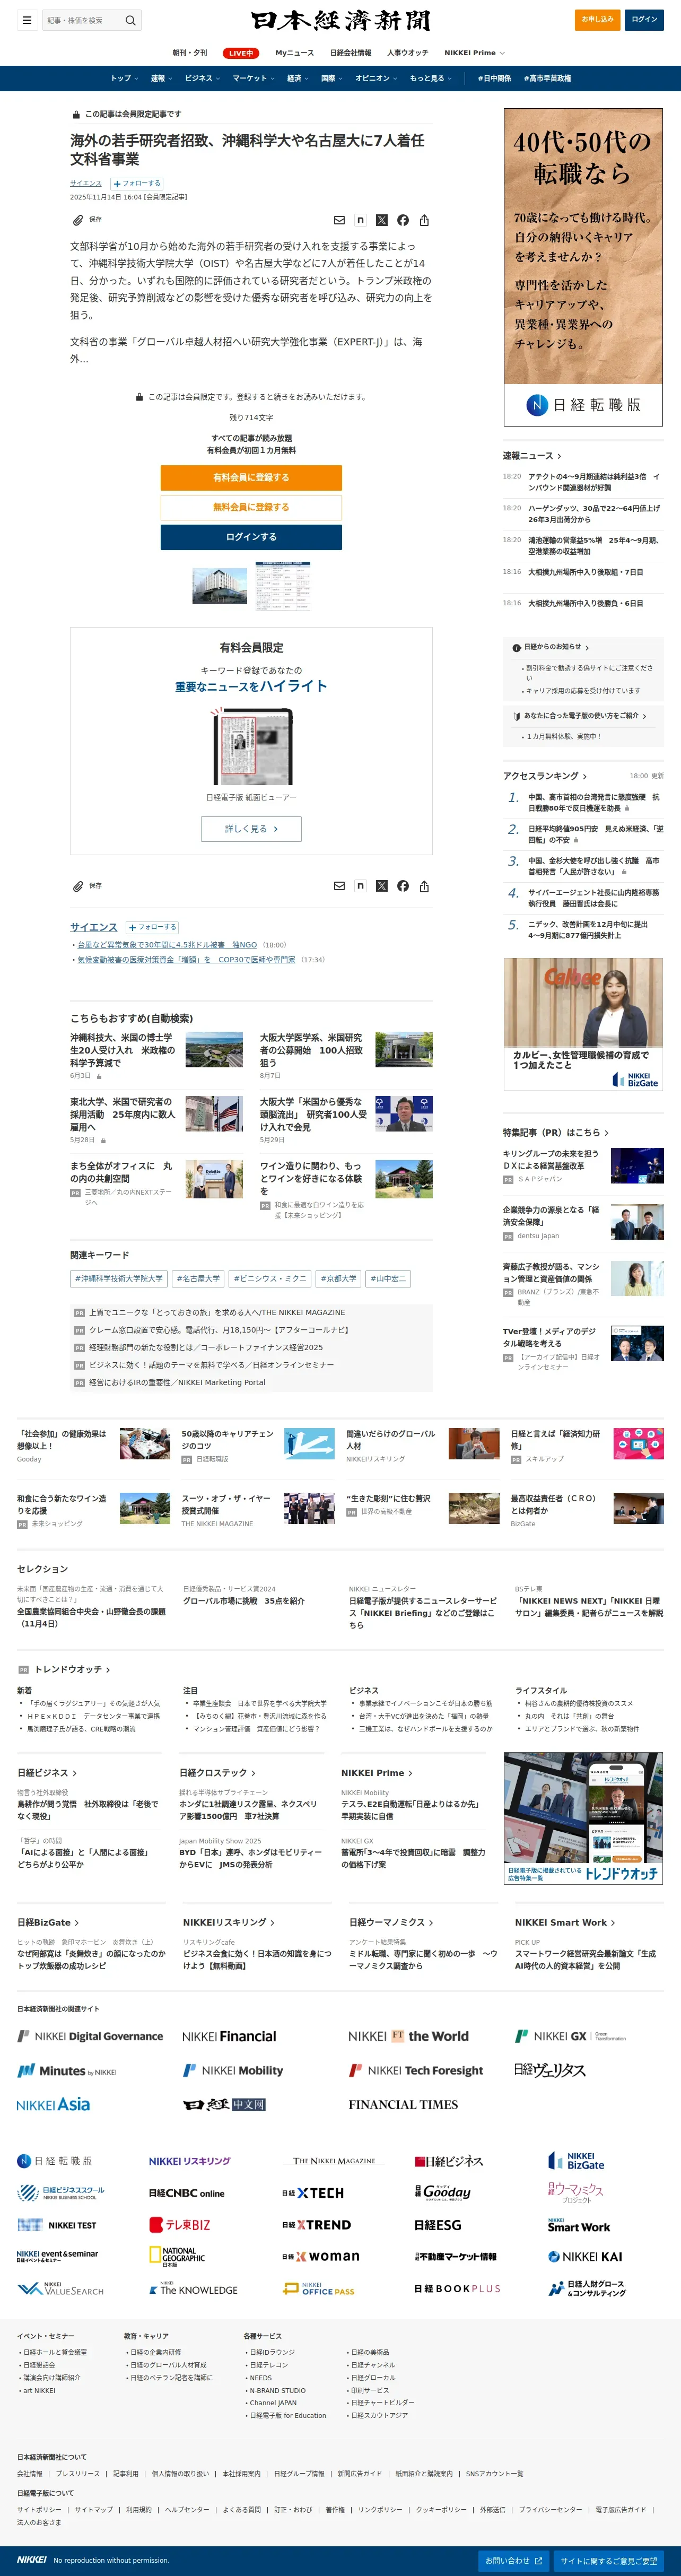Viewport: 681px width, 2576px height.
Task: Open the NIKKEI FT the World logo
Action: coord(408,2036)
